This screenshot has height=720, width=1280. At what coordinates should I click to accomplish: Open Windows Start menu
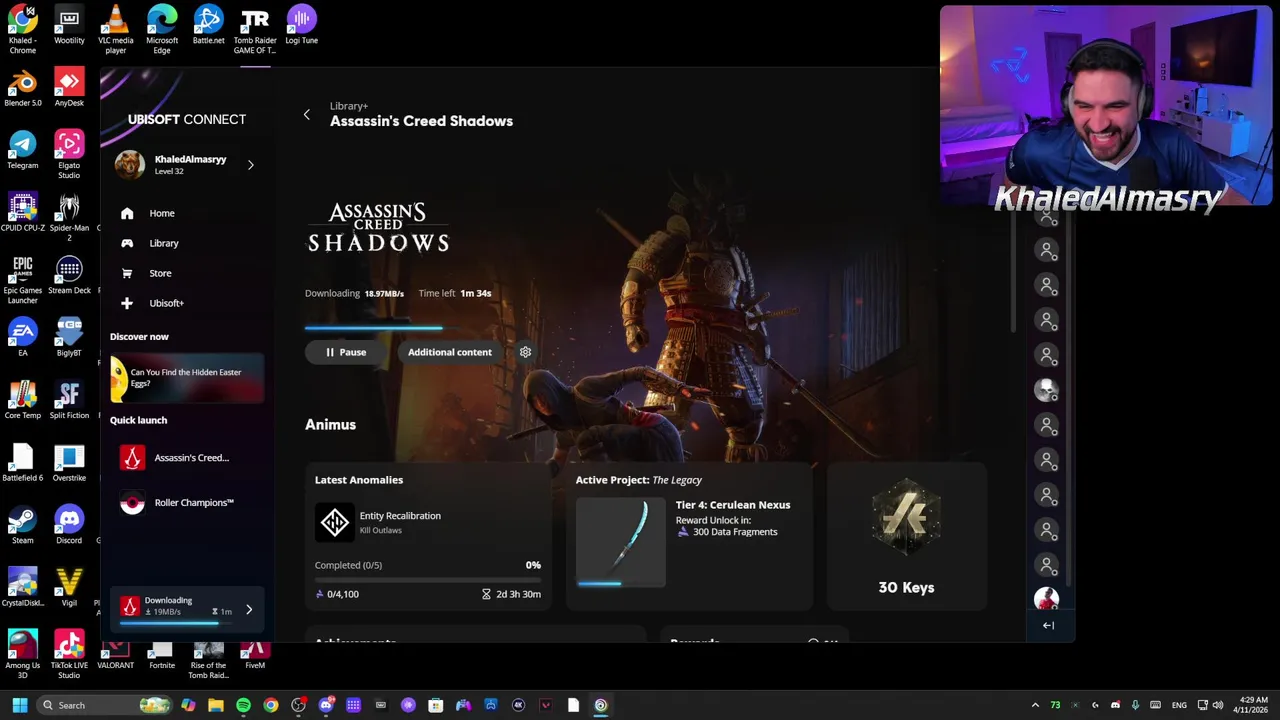20,705
